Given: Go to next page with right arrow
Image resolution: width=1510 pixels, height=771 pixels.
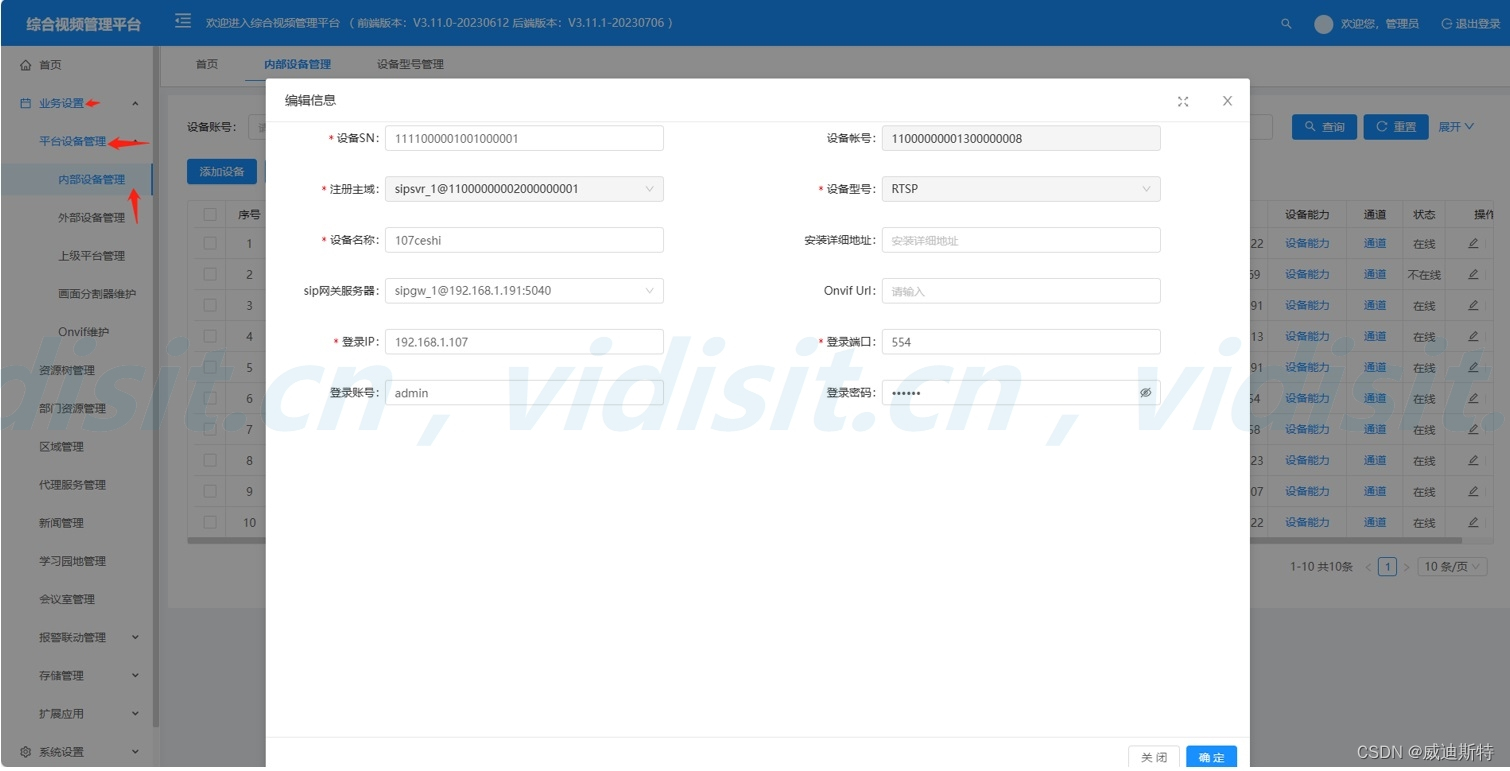Looking at the screenshot, I should click(1406, 567).
